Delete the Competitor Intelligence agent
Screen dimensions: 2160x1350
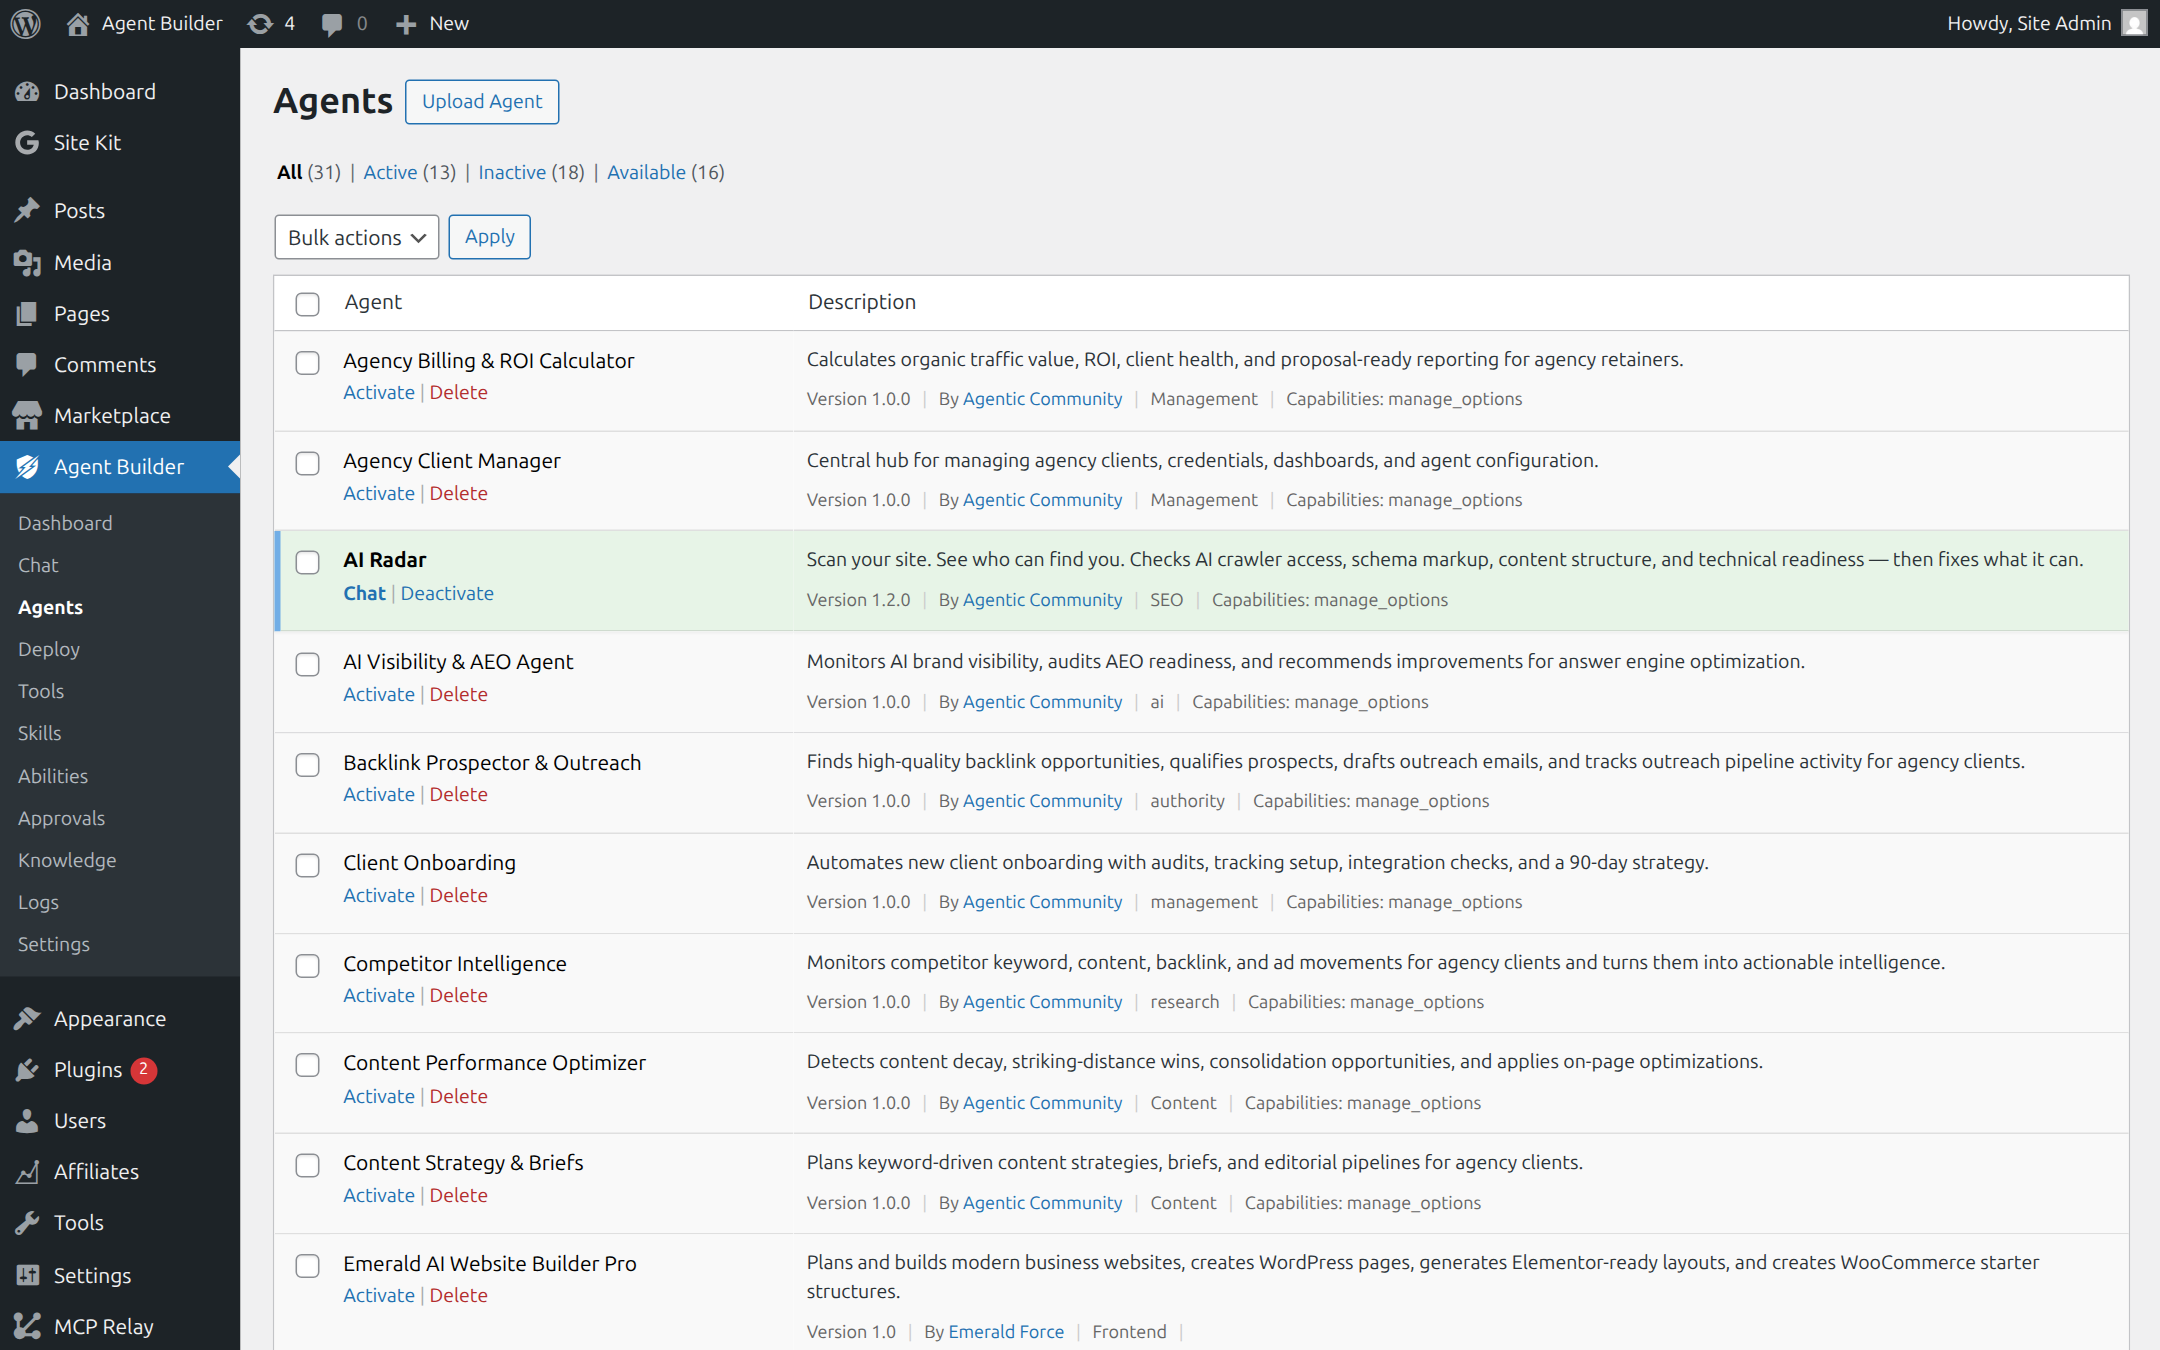(459, 995)
